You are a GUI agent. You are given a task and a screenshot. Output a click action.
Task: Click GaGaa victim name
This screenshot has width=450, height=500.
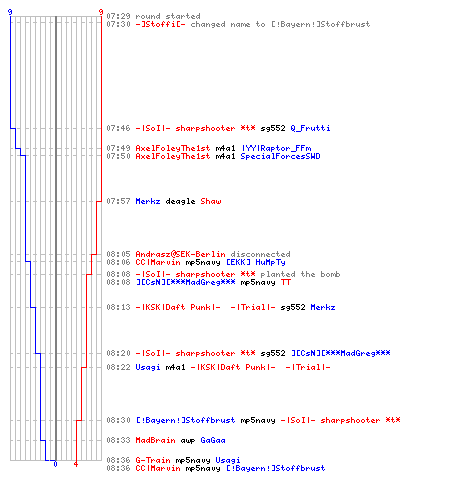click(213, 440)
